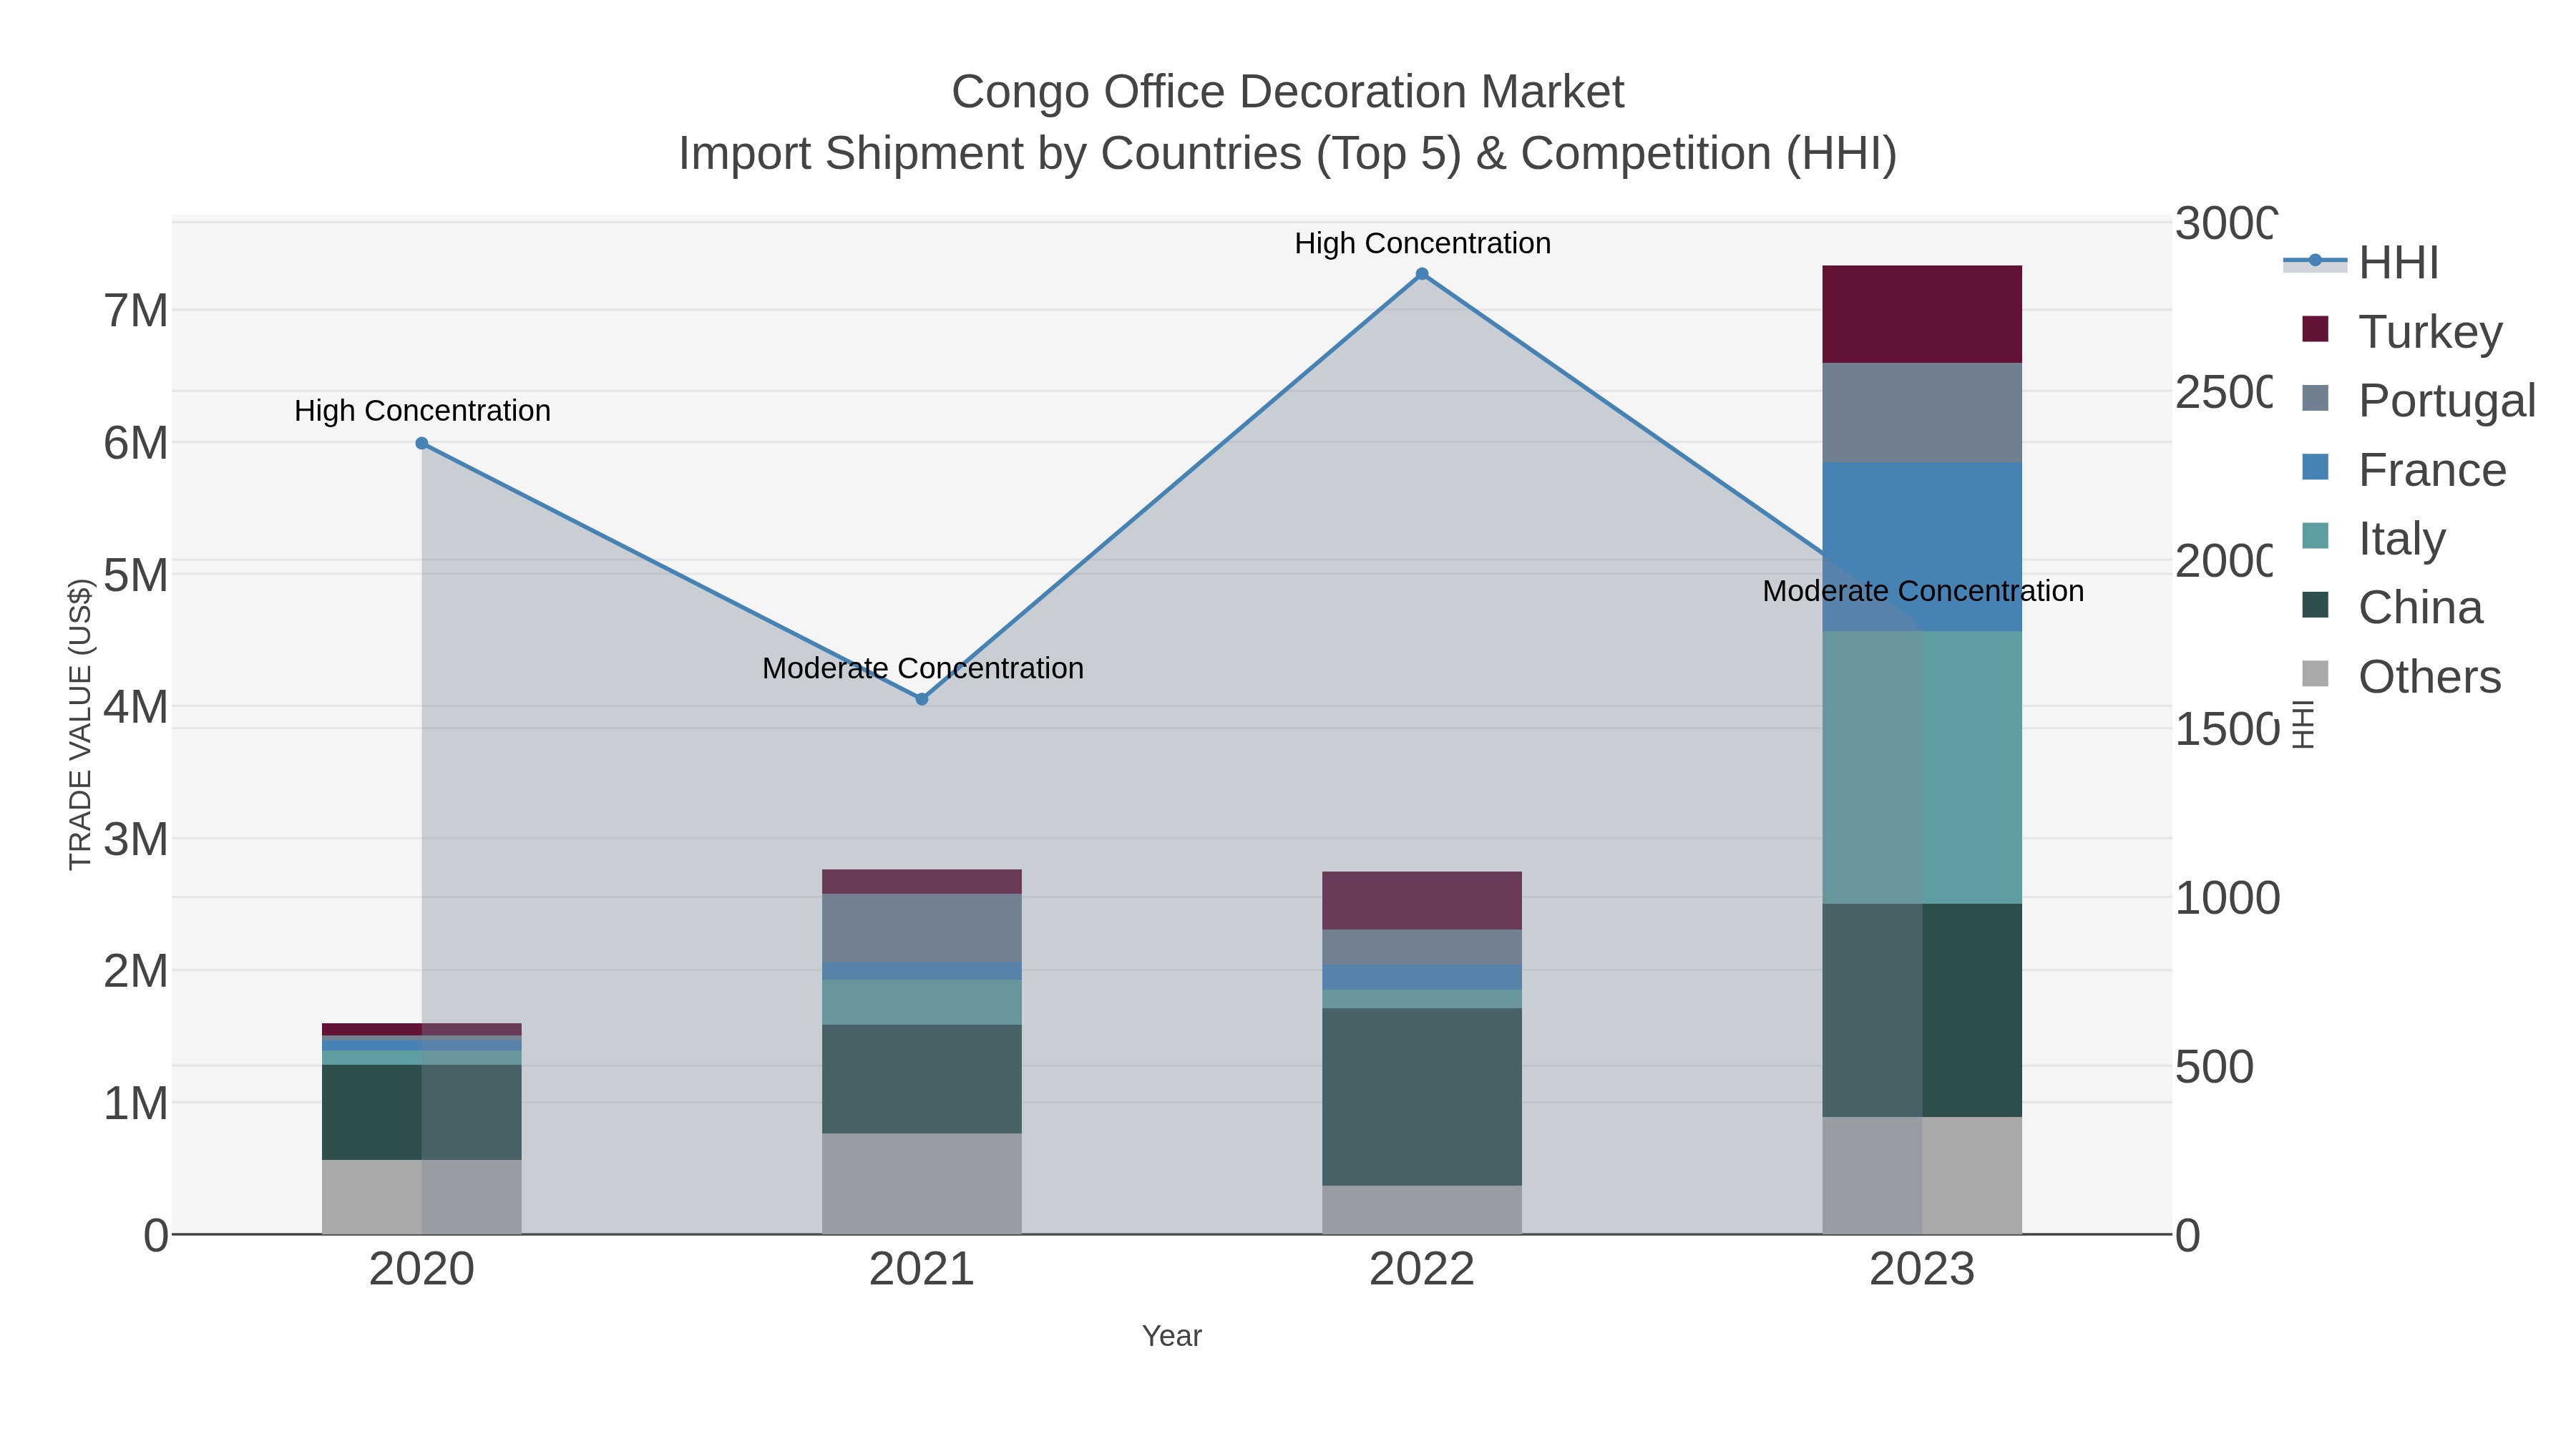The height and width of the screenshot is (1449, 2576).
Task: Click the High Concentration label above 2020
Action: click(422, 411)
